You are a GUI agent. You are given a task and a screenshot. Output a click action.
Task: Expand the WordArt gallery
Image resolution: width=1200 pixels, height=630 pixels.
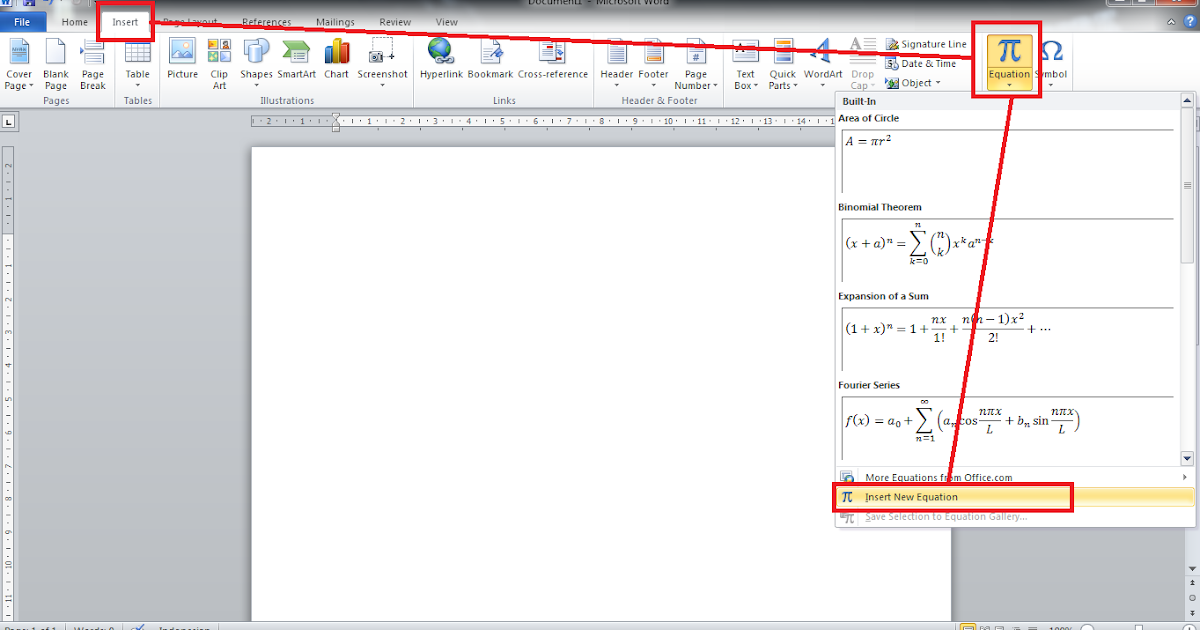(822, 62)
